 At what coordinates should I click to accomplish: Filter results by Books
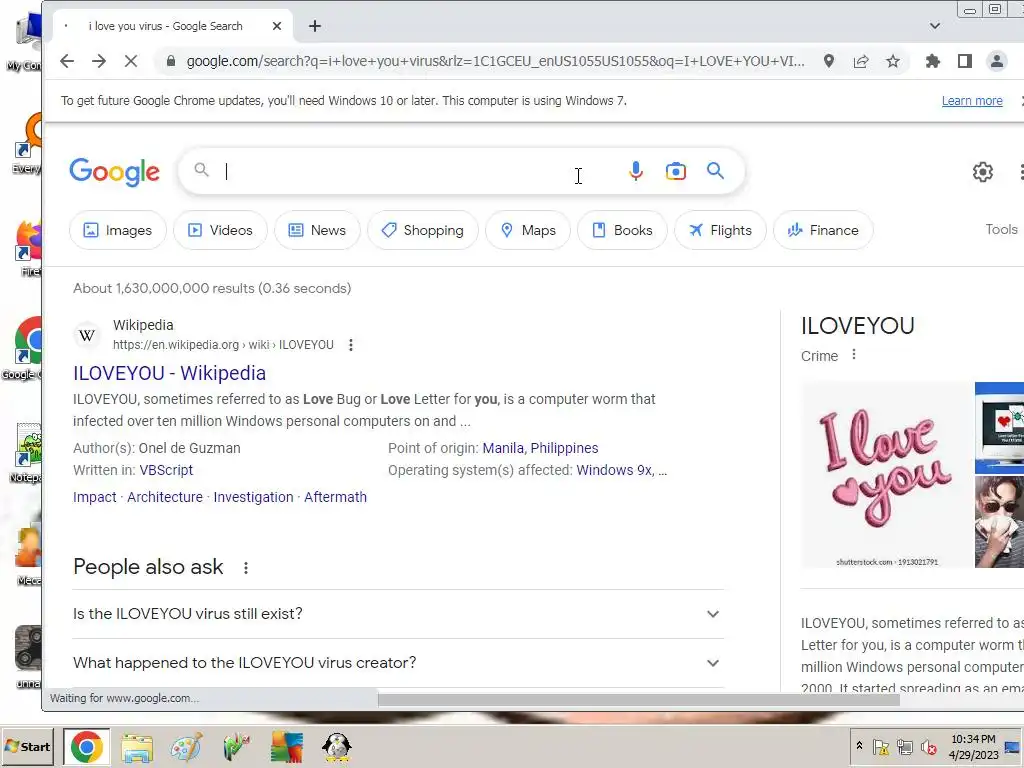tap(622, 231)
